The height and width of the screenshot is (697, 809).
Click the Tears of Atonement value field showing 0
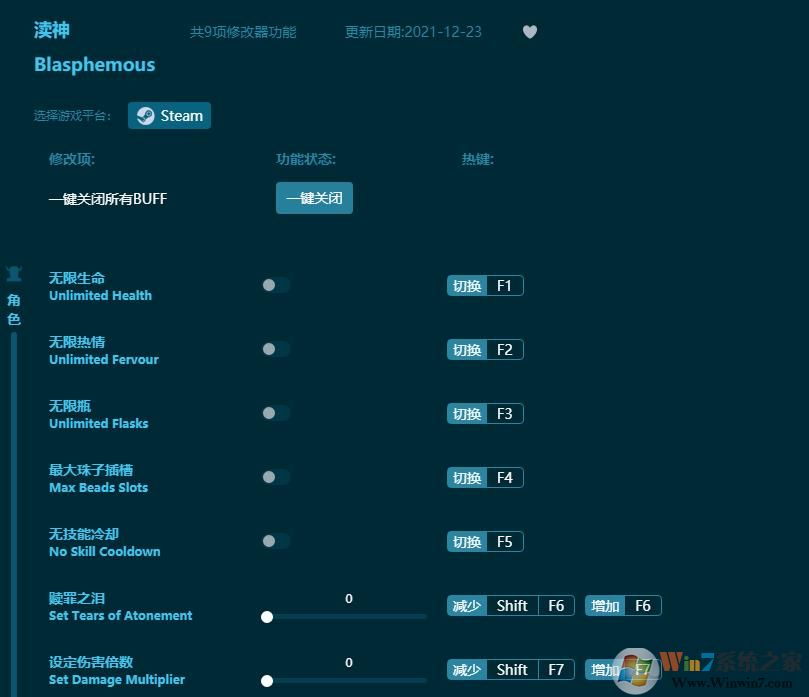[x=348, y=598]
